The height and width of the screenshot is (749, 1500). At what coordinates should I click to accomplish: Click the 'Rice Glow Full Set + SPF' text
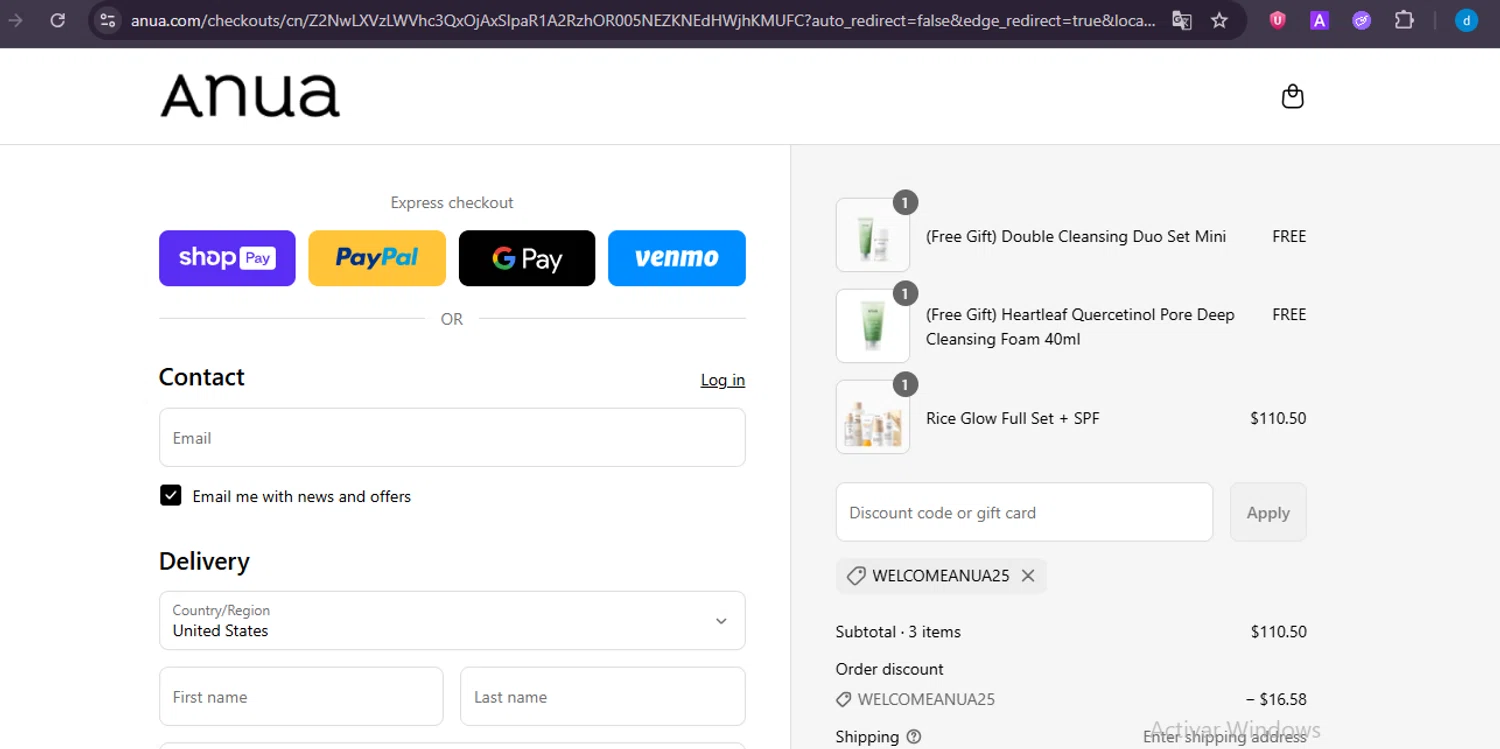[x=1013, y=418]
